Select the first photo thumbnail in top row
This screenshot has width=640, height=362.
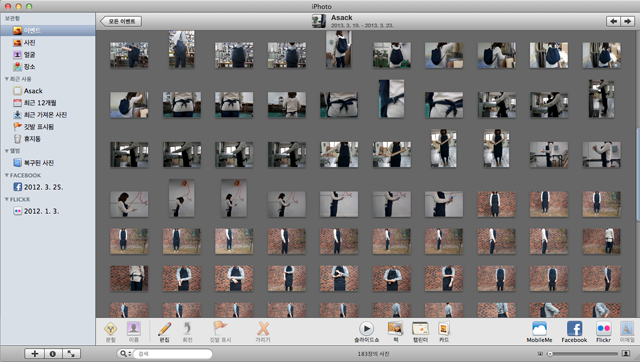click(129, 55)
